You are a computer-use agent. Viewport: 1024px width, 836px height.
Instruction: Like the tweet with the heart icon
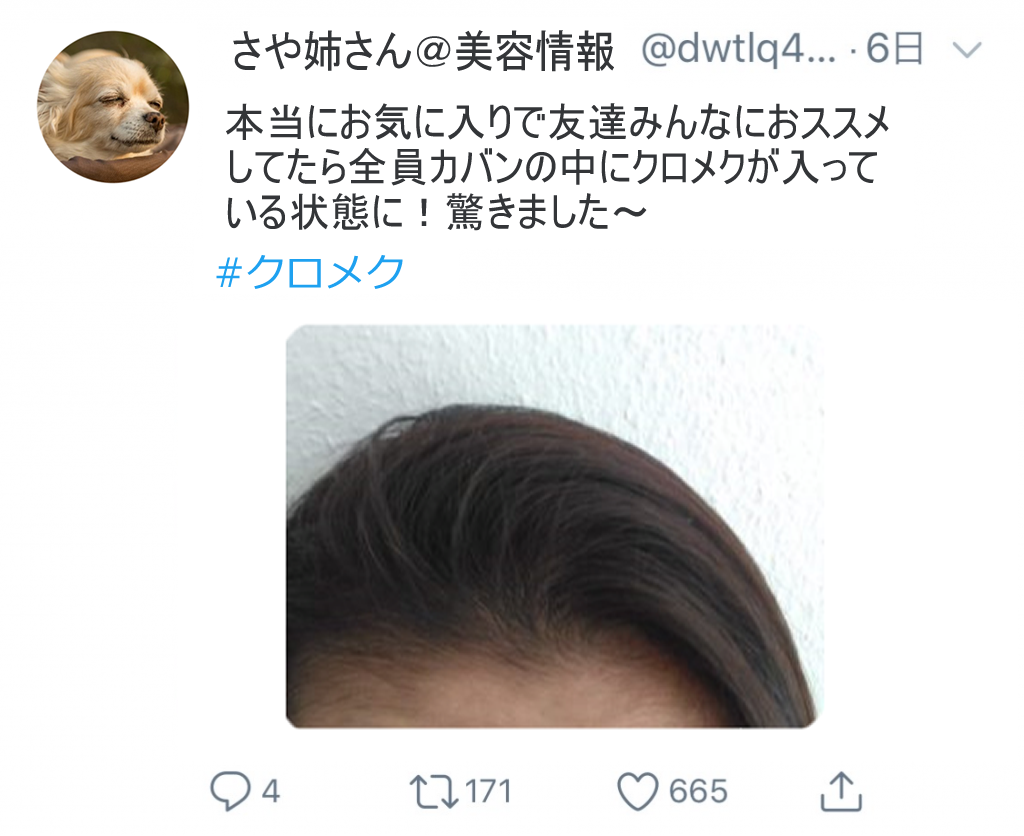[x=637, y=792]
